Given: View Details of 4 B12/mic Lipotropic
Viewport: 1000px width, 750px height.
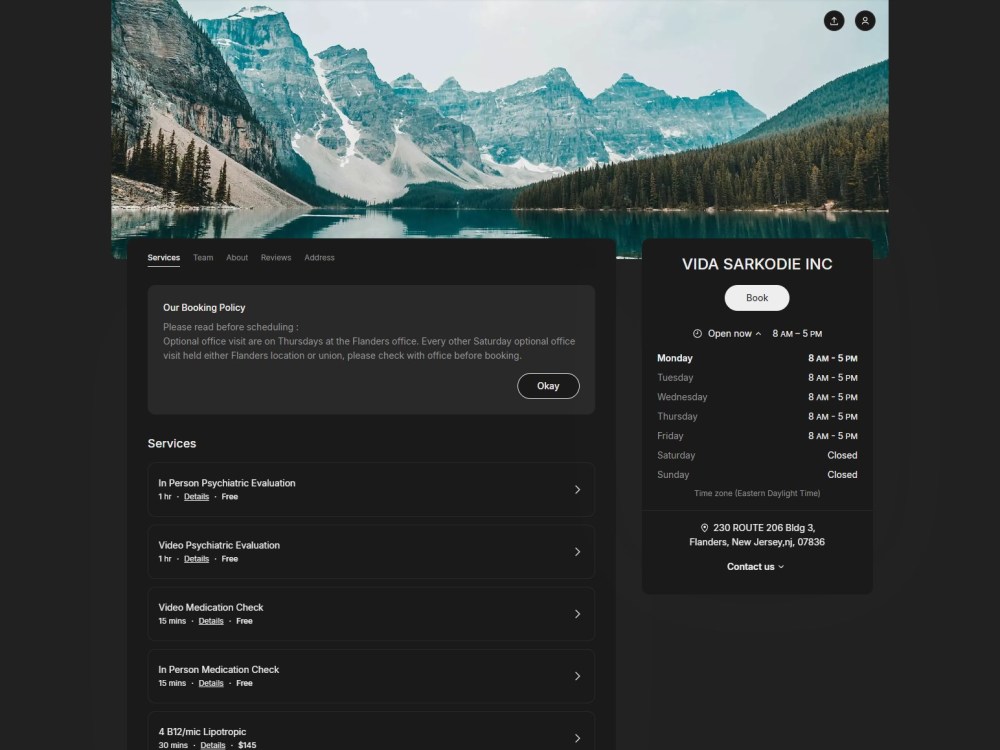Looking at the screenshot, I should 213,745.
